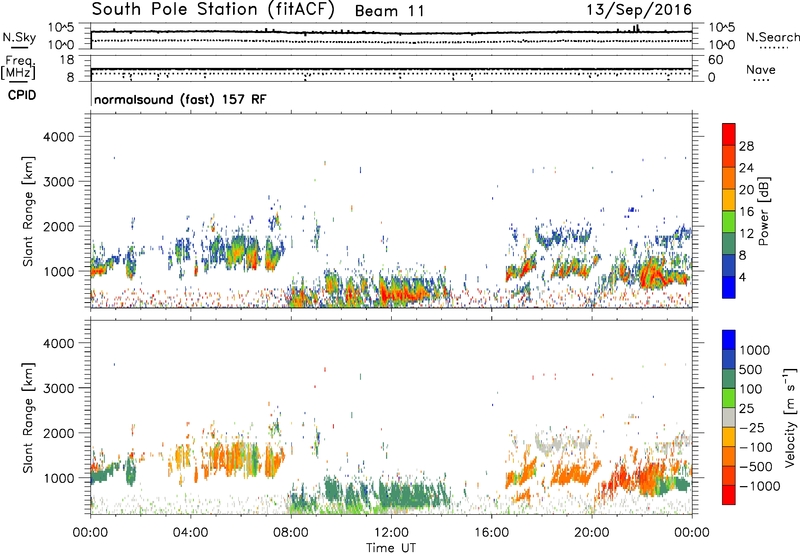
Task: Click the '20' label on Power colorbar
Action: [x=746, y=190]
